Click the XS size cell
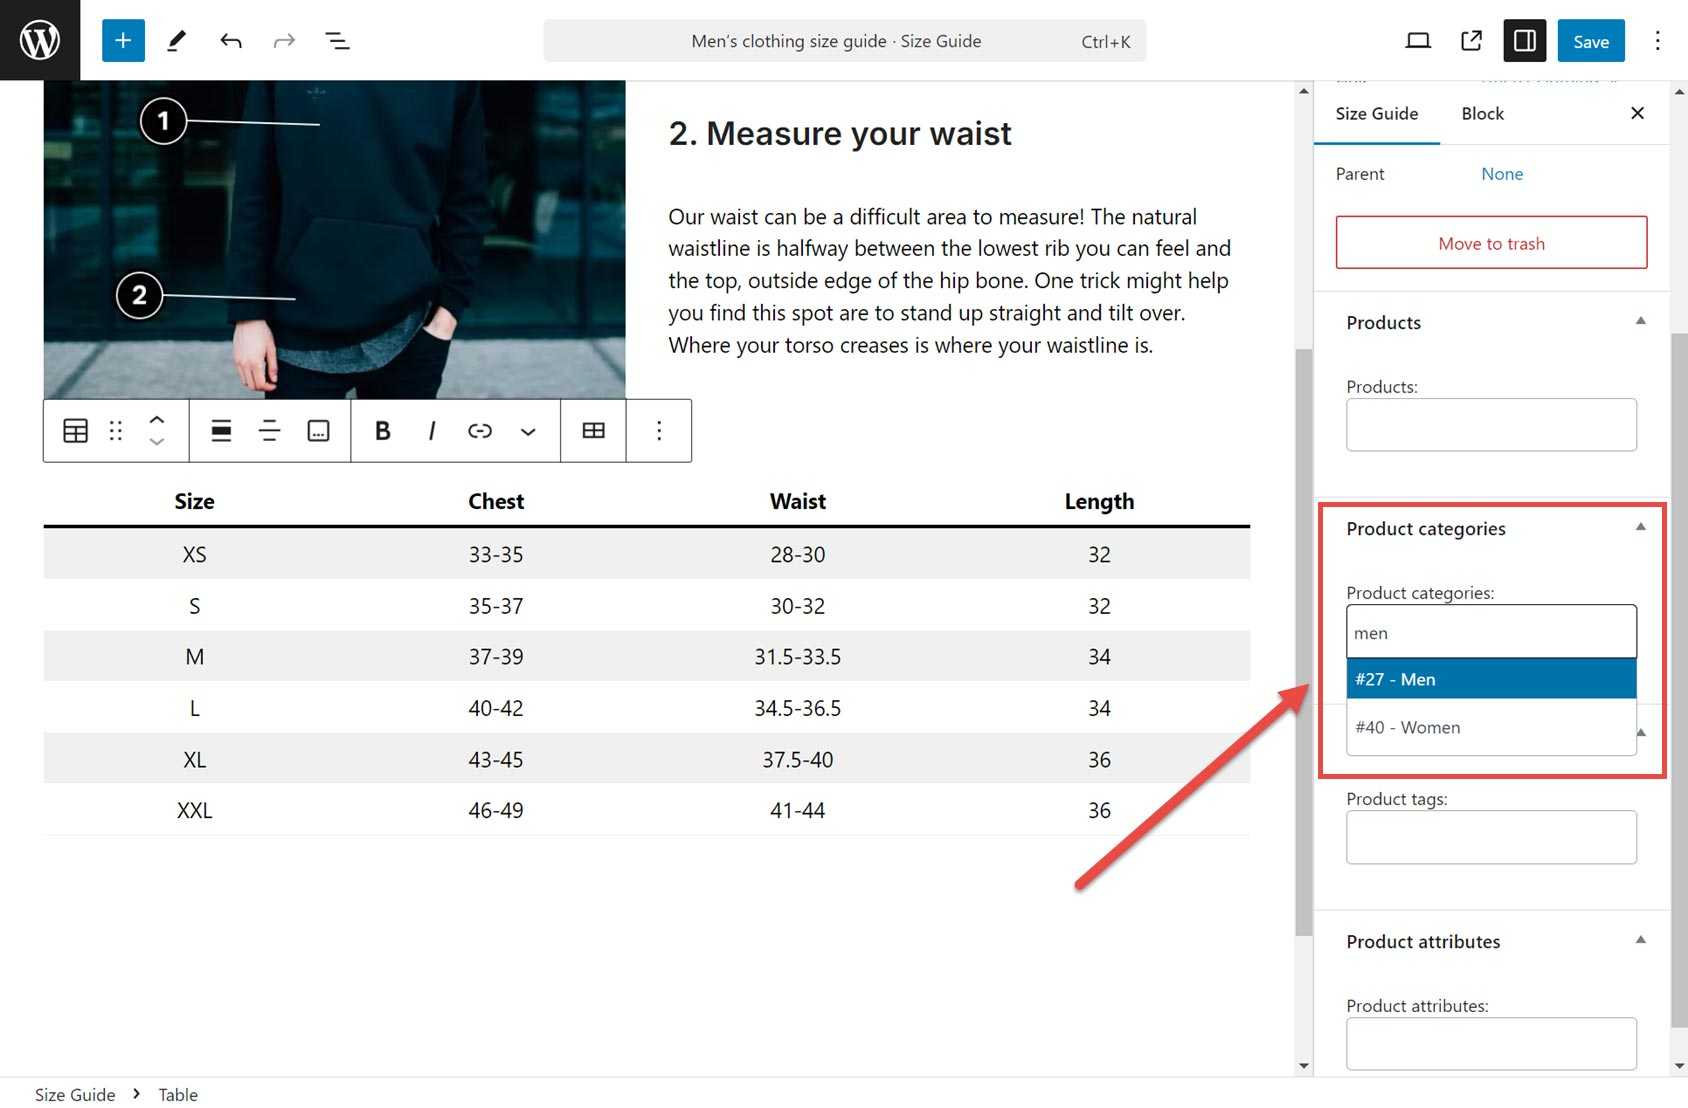Viewport: 1688px width, 1108px height. click(x=194, y=554)
